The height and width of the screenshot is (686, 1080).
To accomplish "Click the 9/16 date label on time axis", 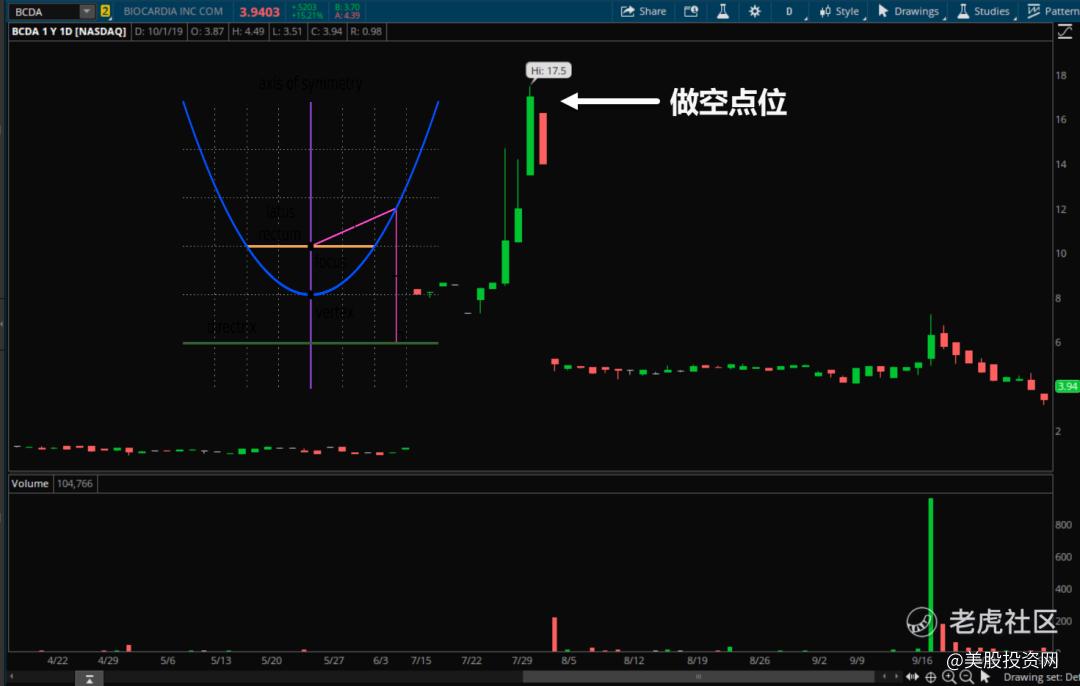I will click(922, 661).
